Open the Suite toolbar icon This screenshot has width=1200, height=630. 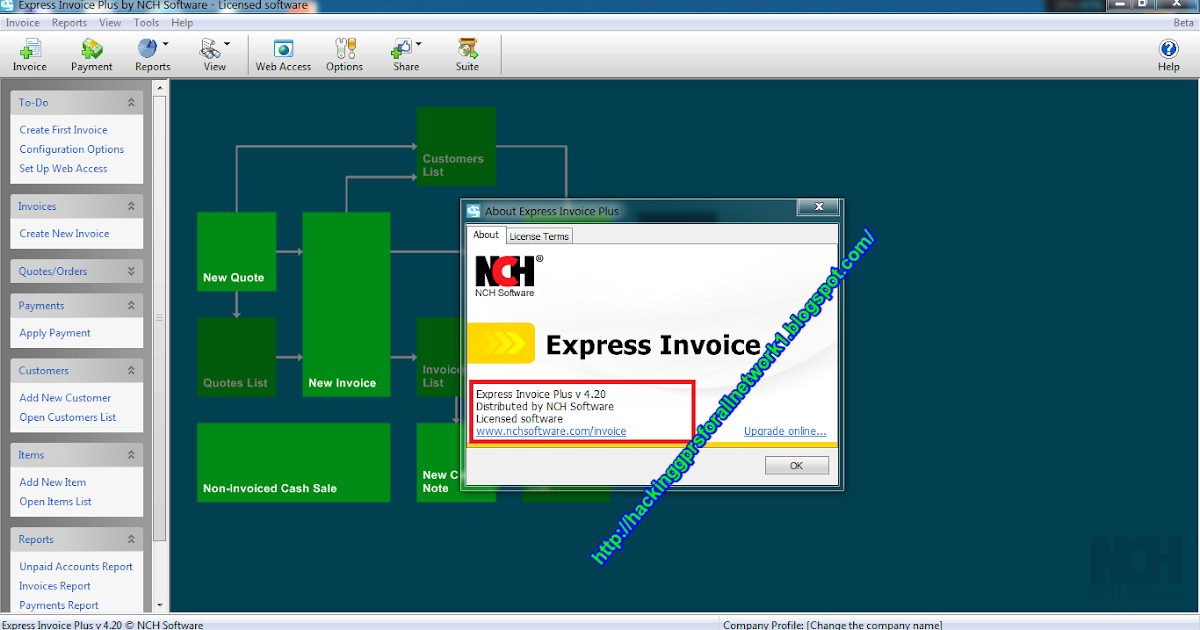coord(467,55)
